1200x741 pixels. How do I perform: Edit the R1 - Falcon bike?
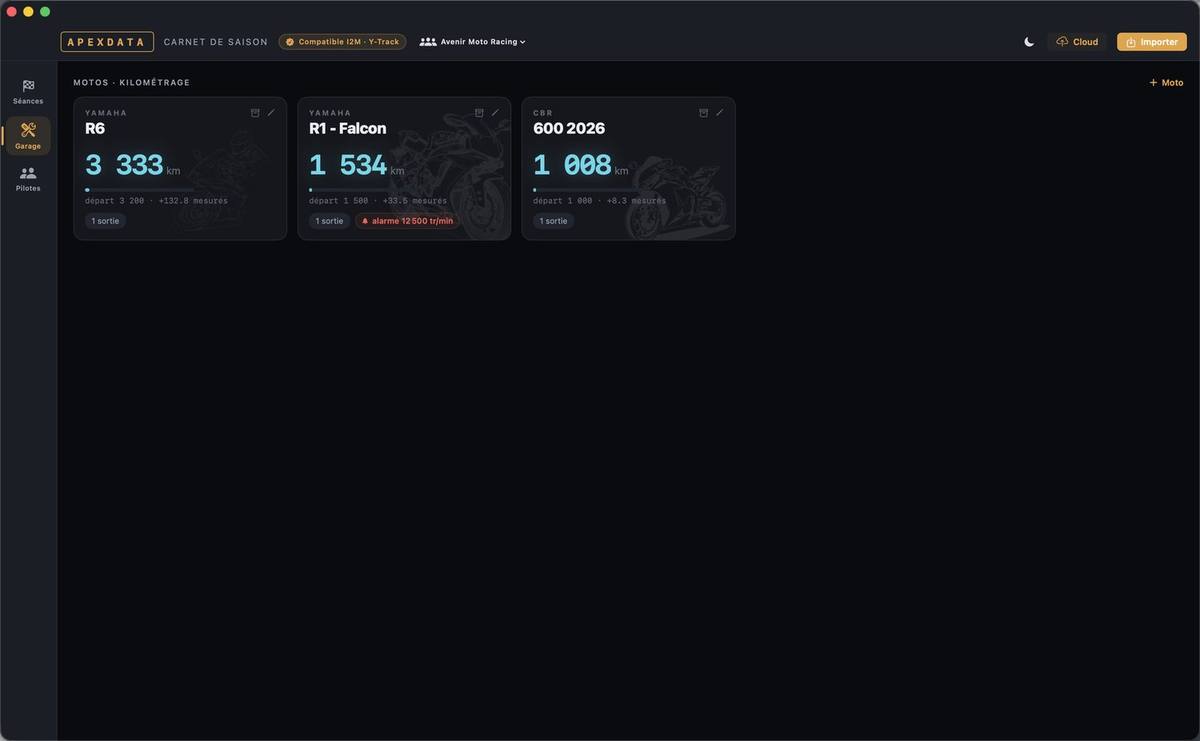click(x=495, y=113)
